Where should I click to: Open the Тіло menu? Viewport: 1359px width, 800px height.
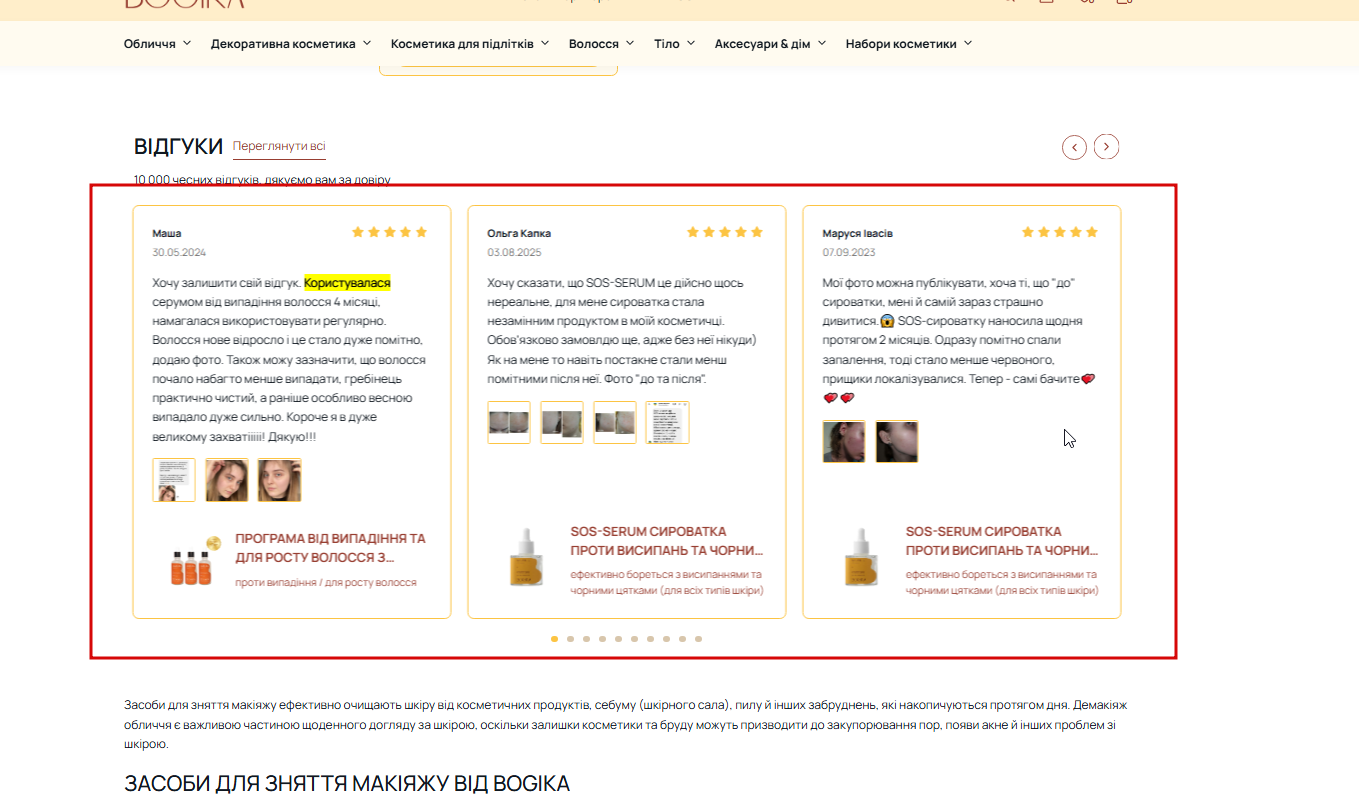tap(675, 44)
